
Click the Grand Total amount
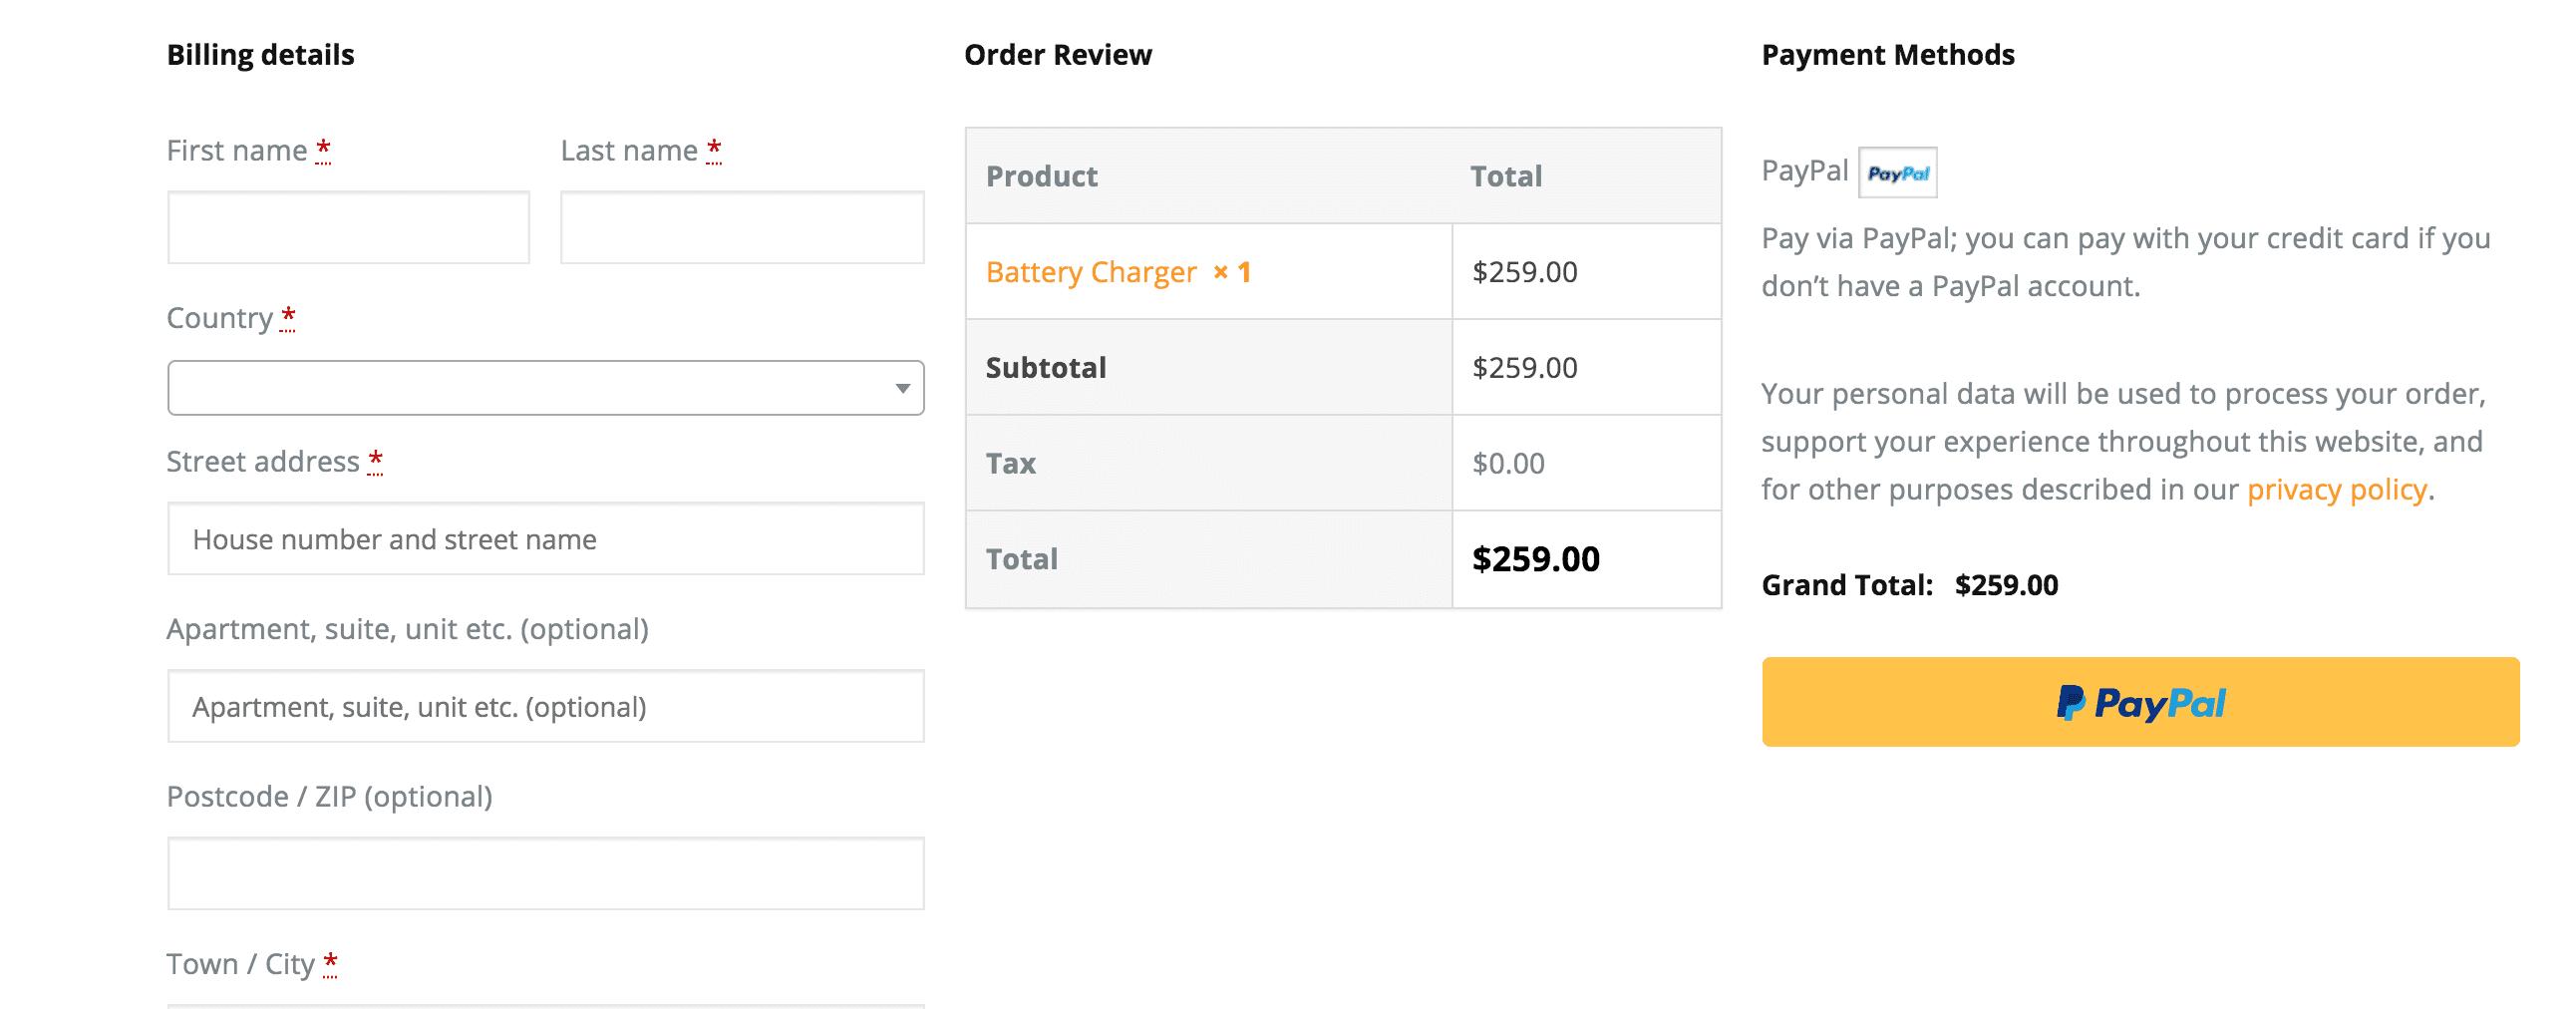click(2006, 585)
